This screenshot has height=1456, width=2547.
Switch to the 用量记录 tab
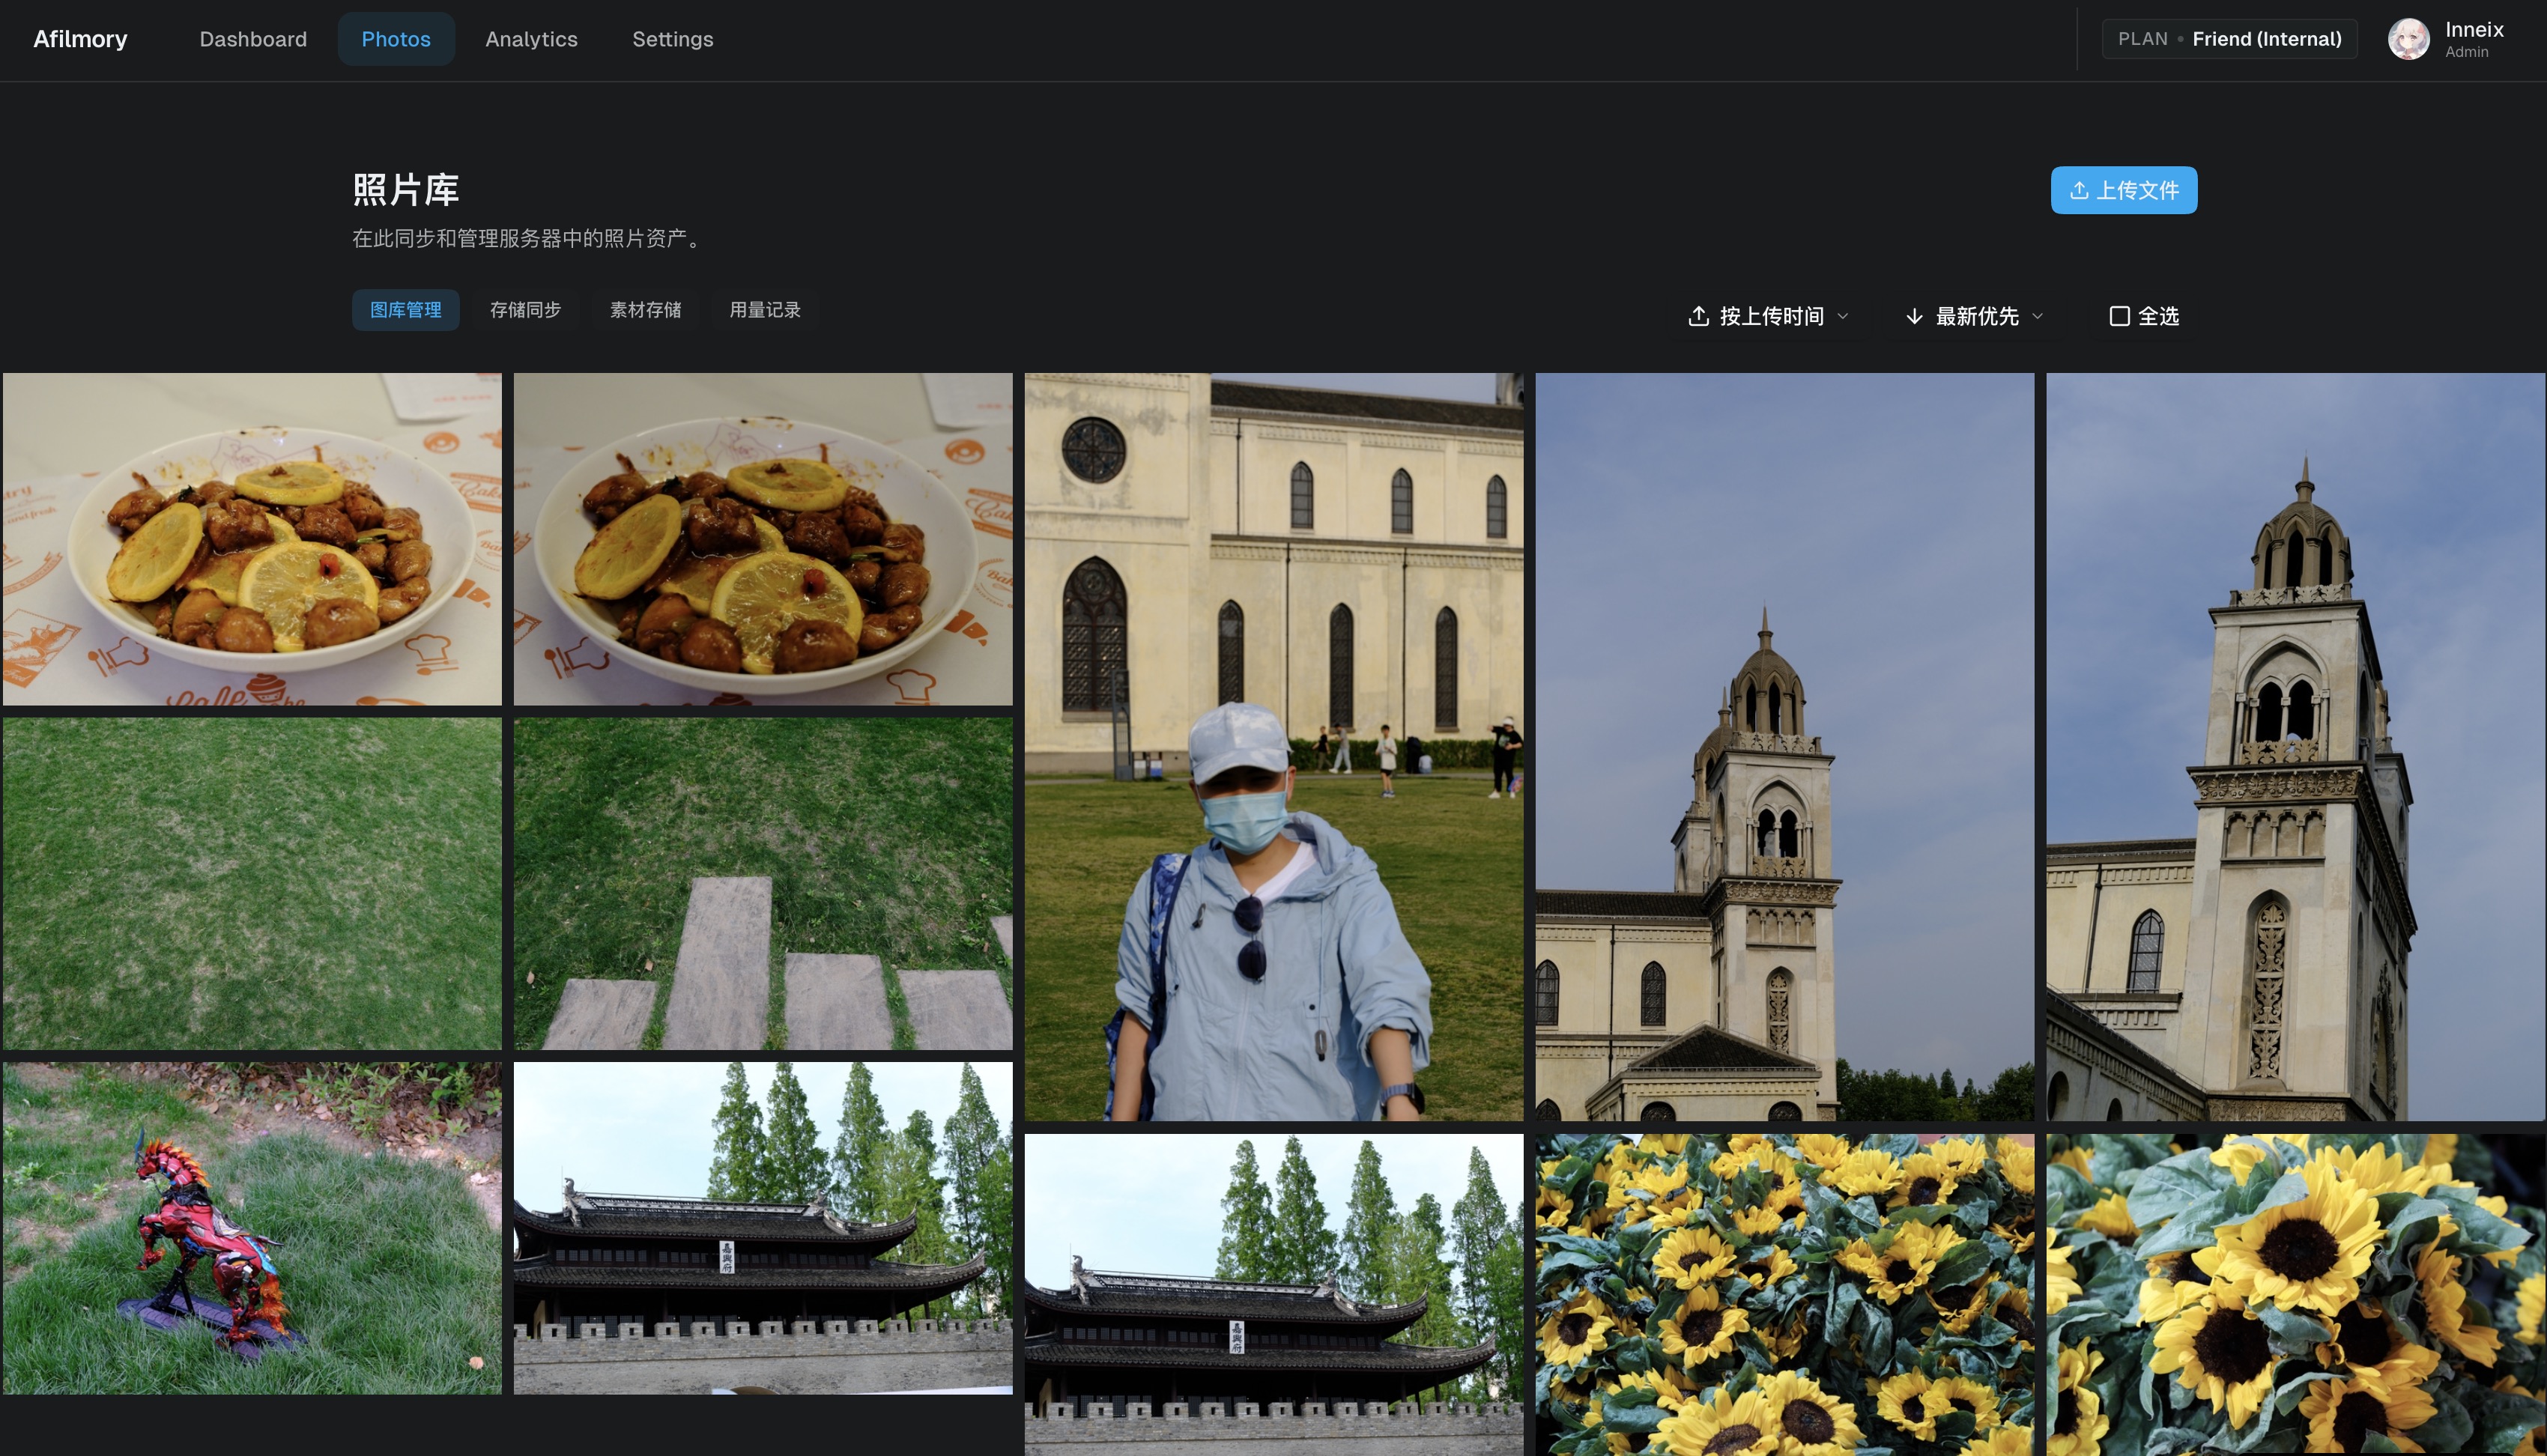[765, 310]
